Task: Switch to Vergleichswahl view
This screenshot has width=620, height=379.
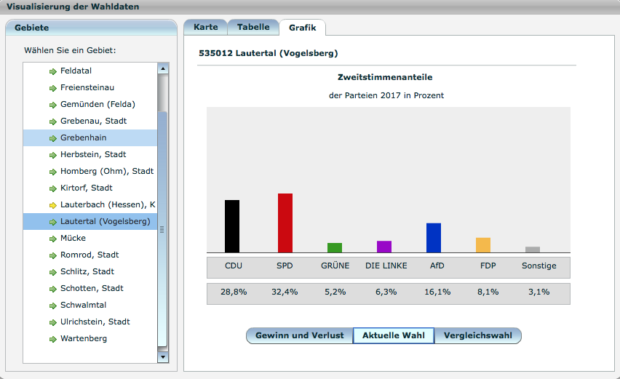Action: pyautogui.click(x=478, y=336)
